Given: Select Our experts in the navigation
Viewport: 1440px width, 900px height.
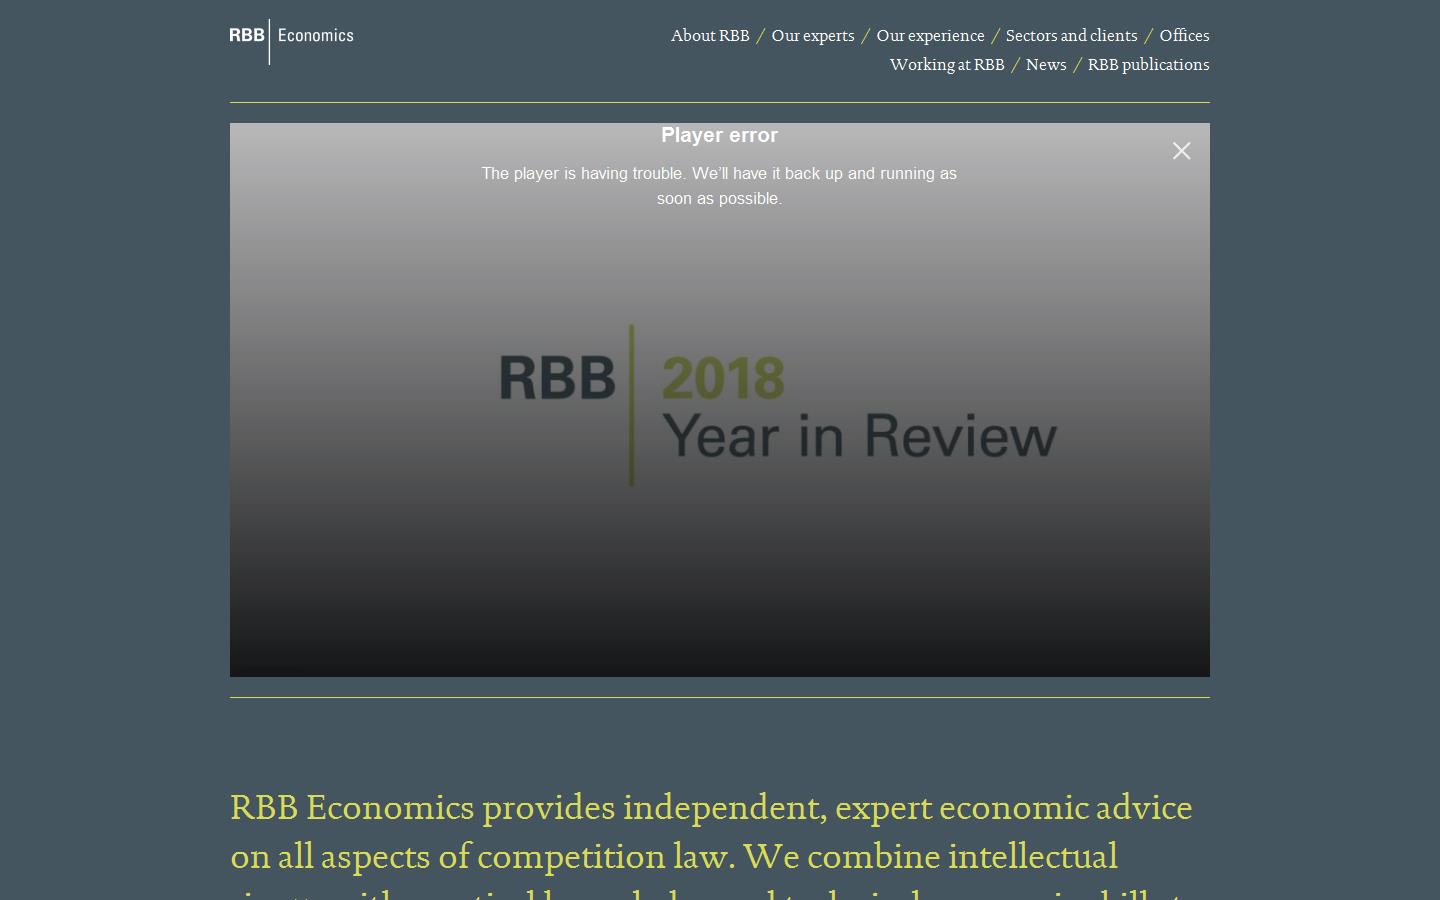Looking at the screenshot, I should [x=813, y=35].
